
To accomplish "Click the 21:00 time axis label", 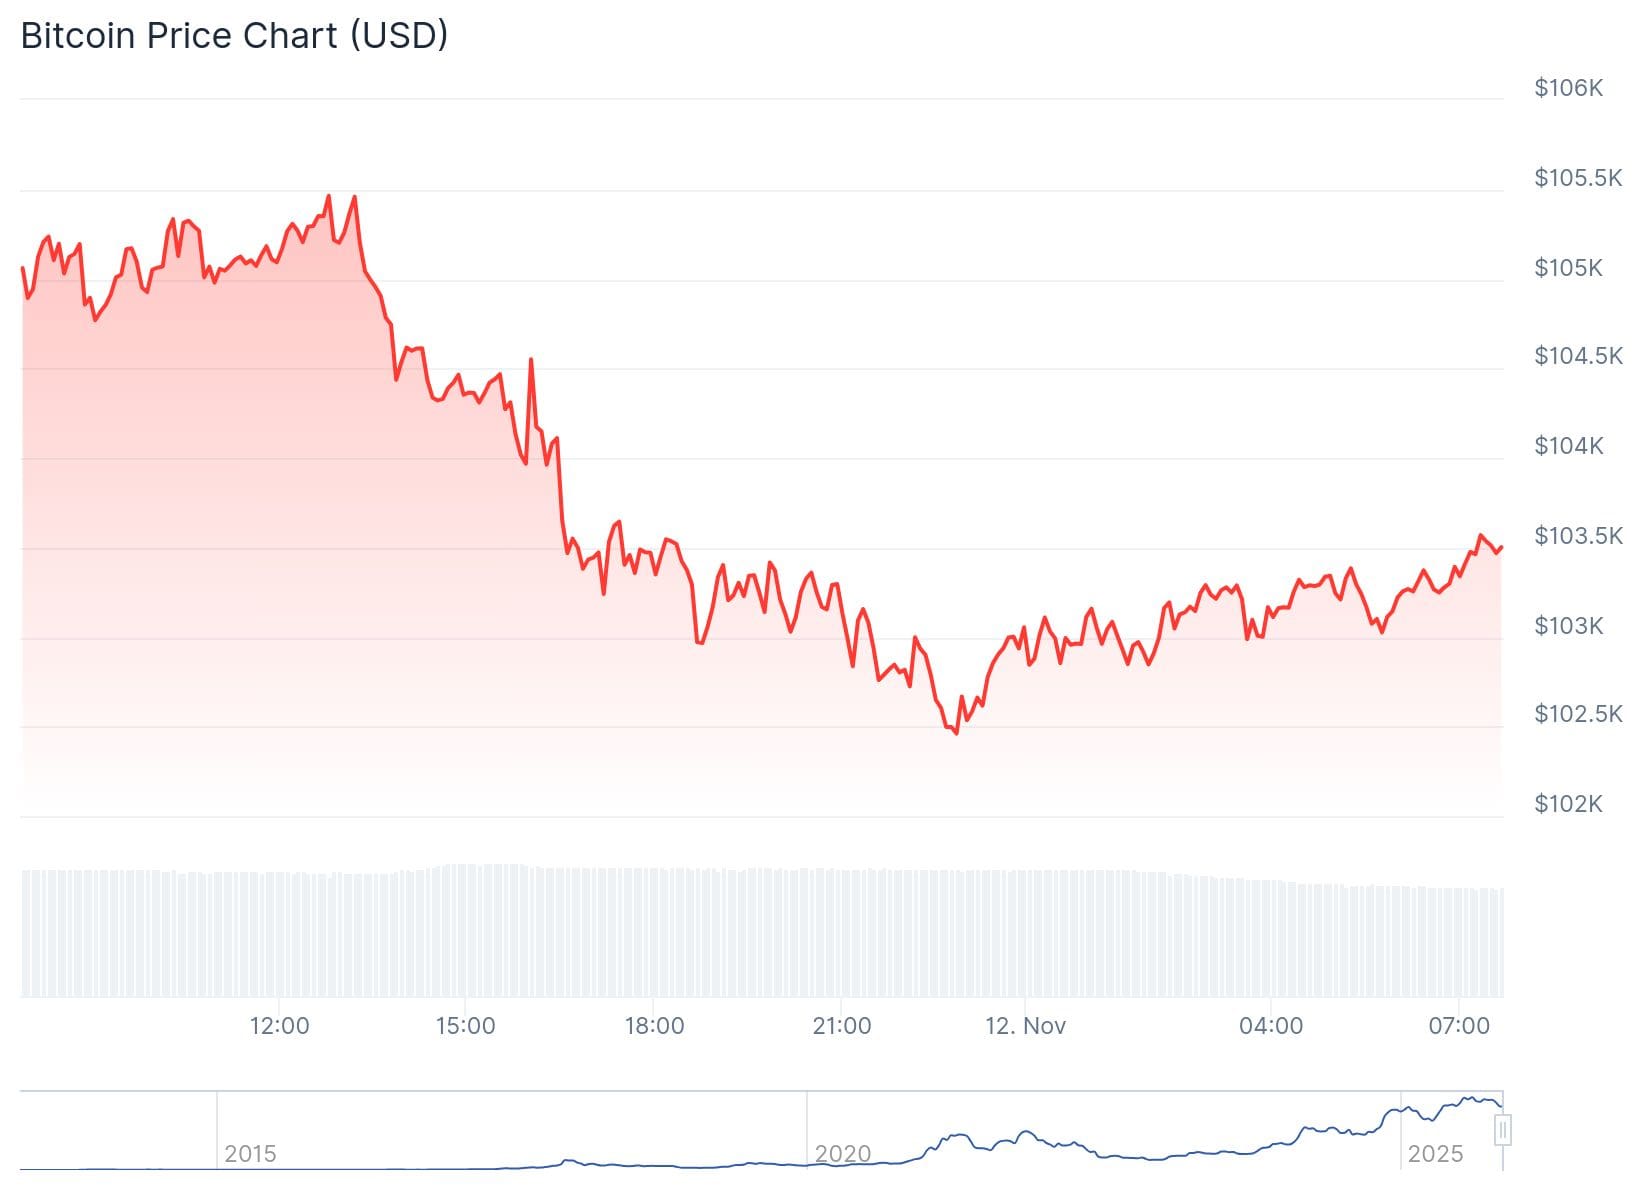I will tap(842, 1026).
